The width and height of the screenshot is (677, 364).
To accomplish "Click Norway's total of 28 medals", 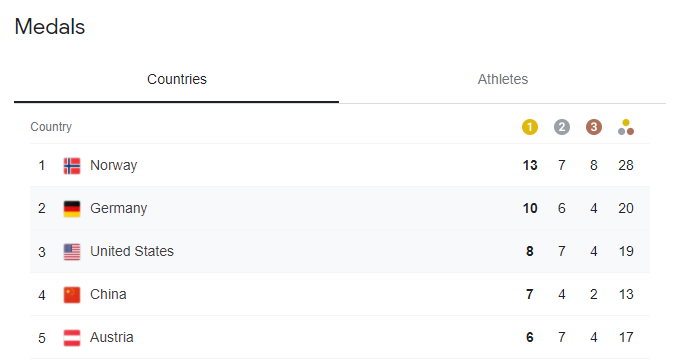I will 626,165.
